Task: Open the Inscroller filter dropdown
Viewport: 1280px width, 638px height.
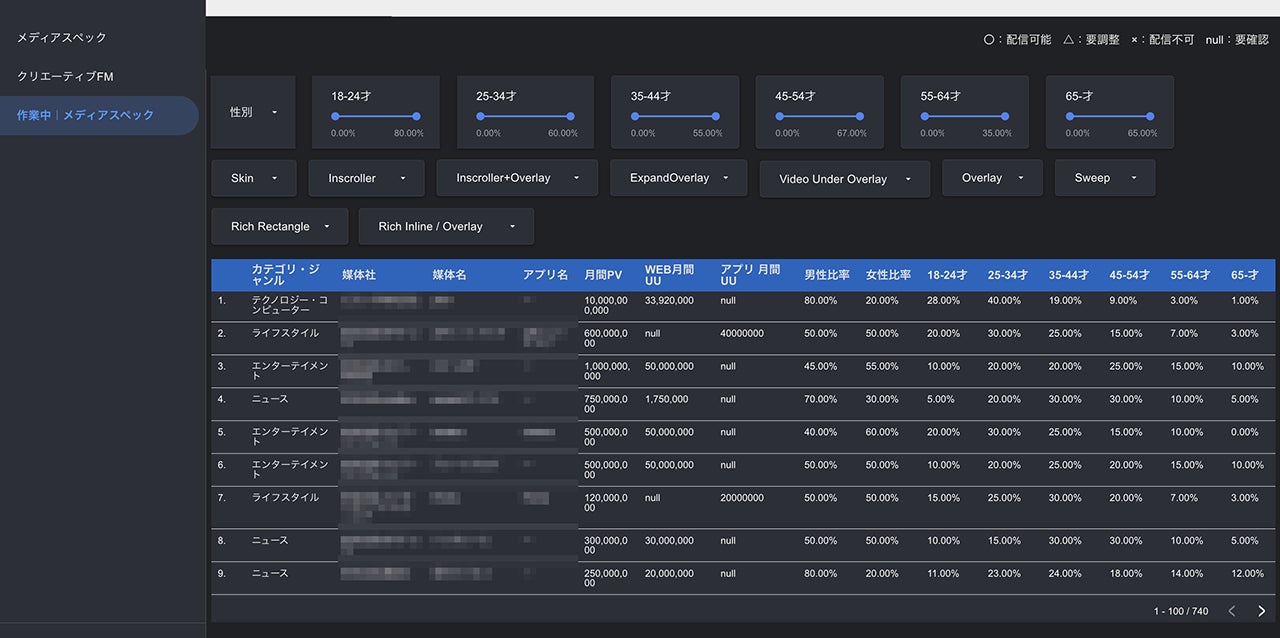Action: pyautogui.click(x=366, y=178)
